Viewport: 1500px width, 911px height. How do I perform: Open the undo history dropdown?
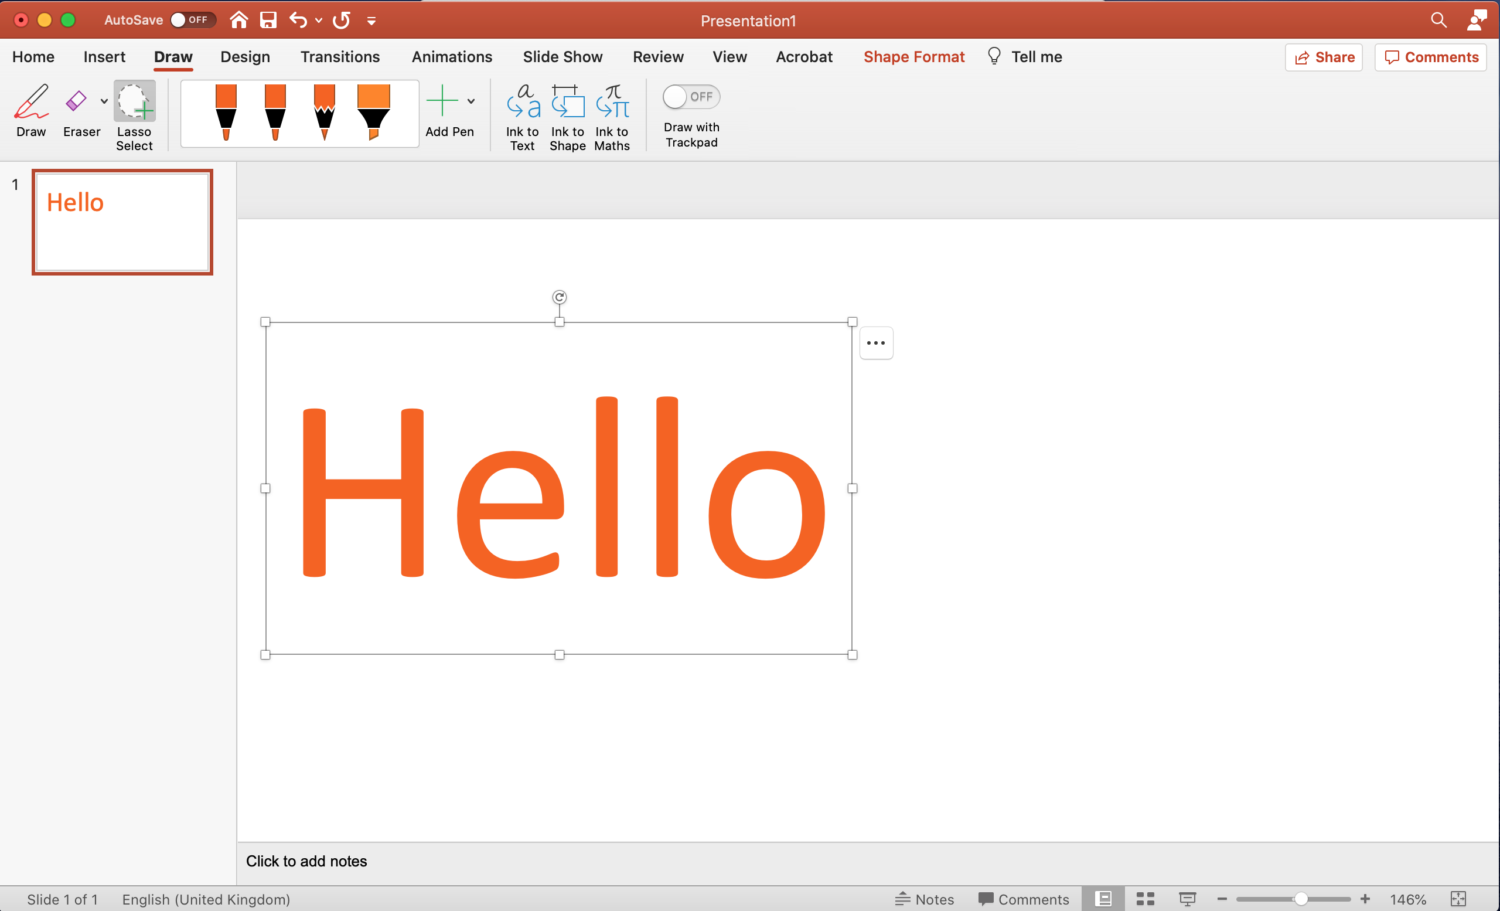(x=318, y=19)
